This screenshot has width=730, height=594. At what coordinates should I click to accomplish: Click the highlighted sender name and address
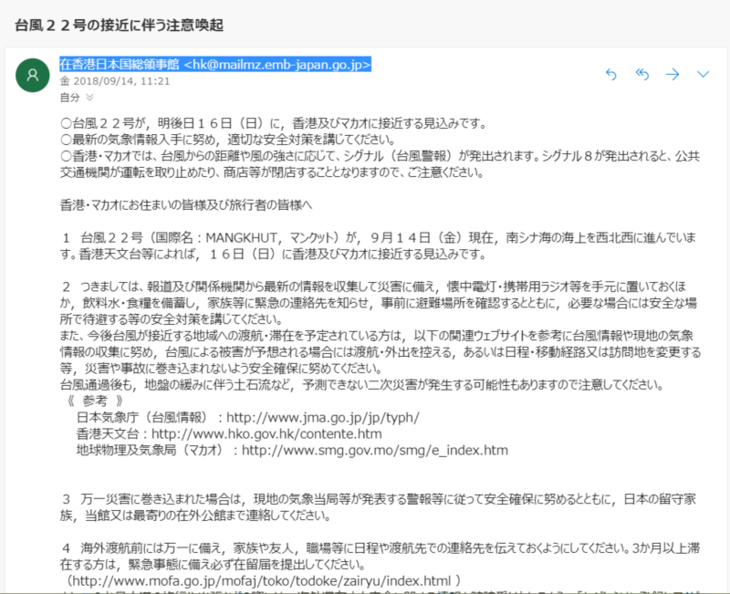(215, 65)
